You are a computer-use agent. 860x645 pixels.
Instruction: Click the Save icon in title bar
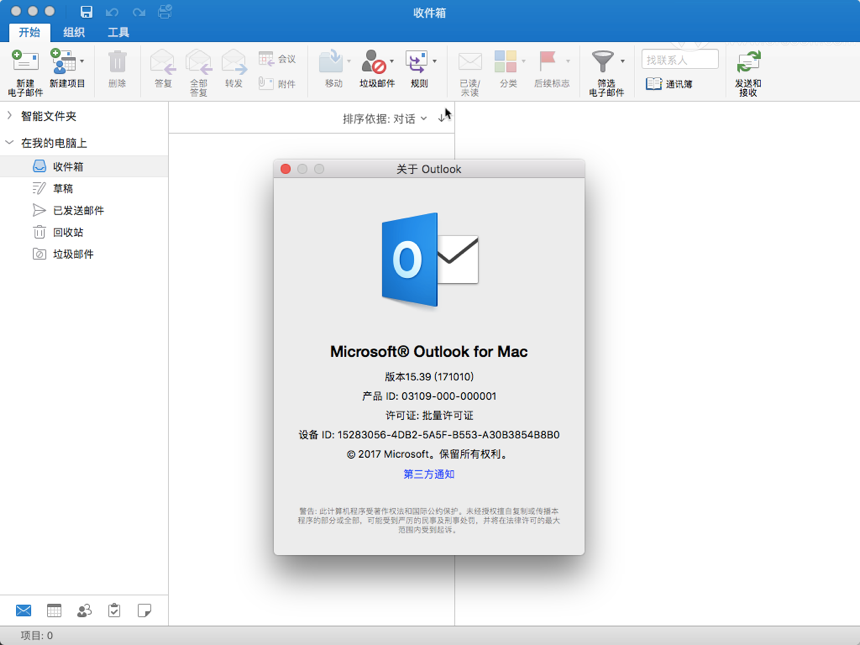click(86, 12)
